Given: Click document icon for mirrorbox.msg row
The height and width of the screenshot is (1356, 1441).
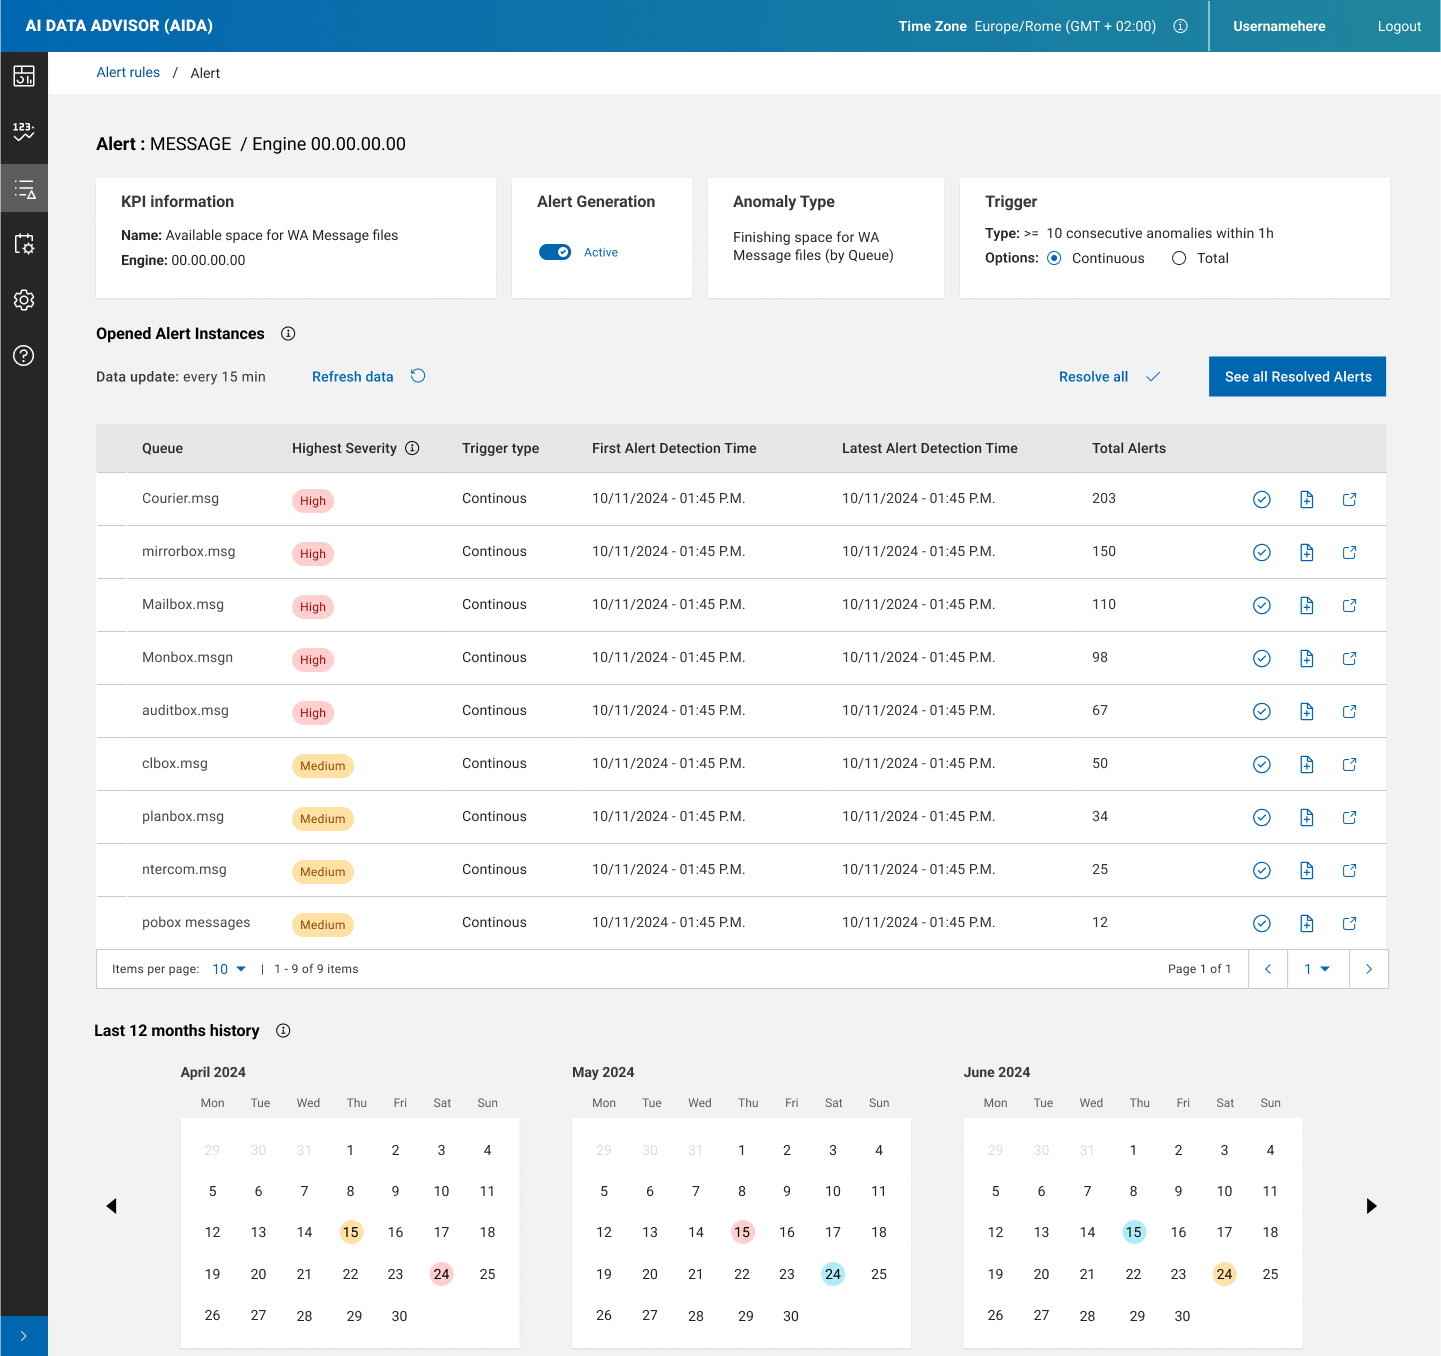Looking at the screenshot, I should pyautogui.click(x=1306, y=553).
